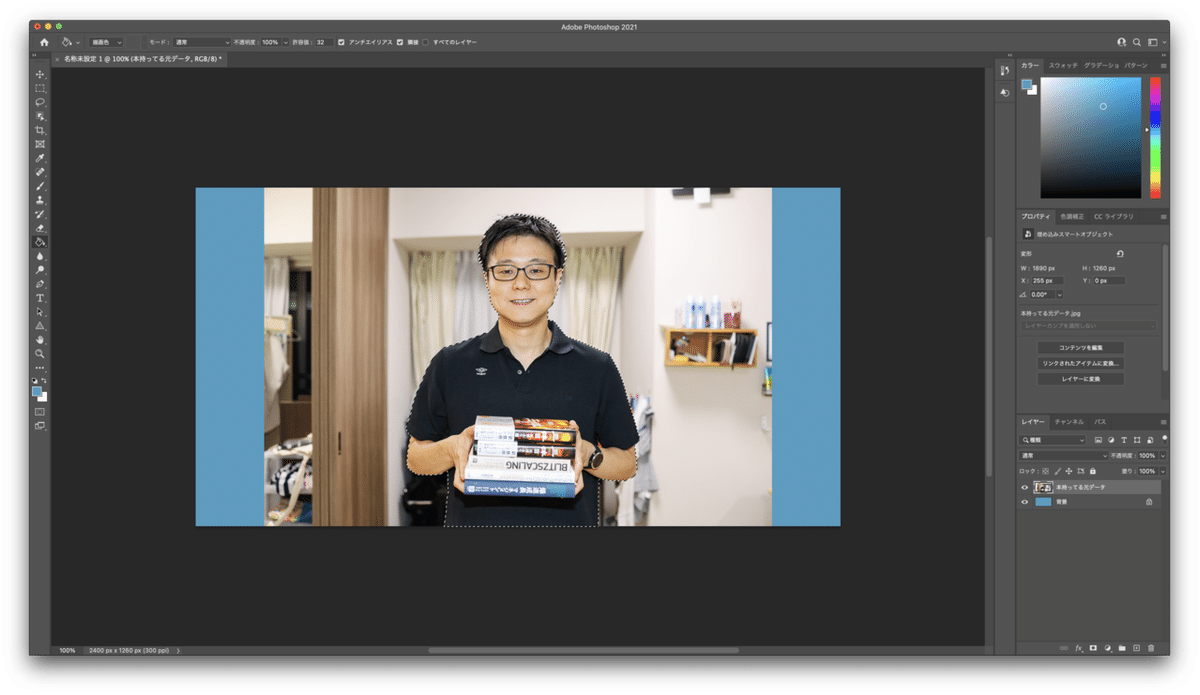Switch to the チャンネル tab
1200x695 pixels.
click(x=1069, y=422)
